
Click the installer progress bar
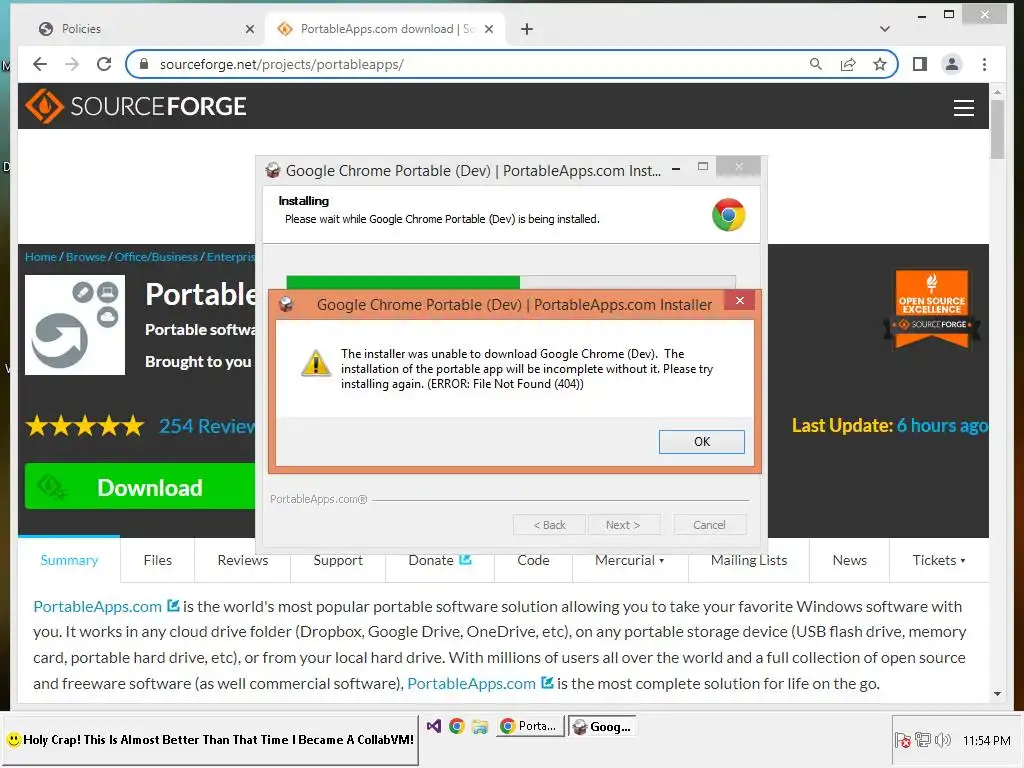click(511, 282)
